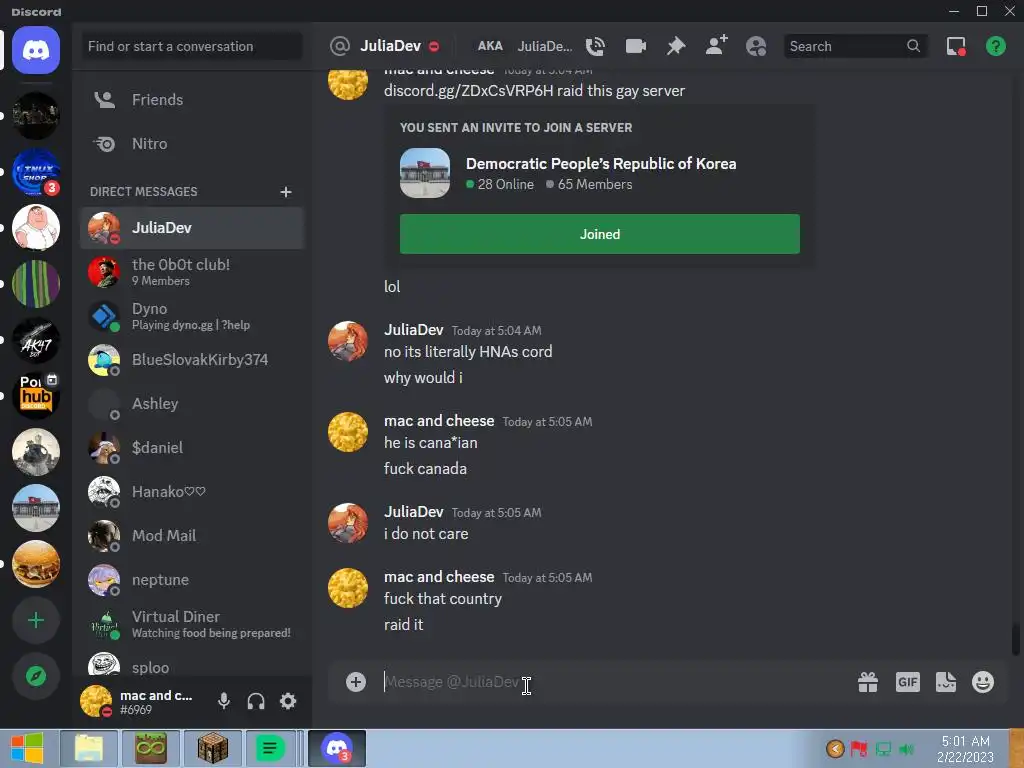Open Friends tab
The height and width of the screenshot is (768, 1024).
pos(192,100)
